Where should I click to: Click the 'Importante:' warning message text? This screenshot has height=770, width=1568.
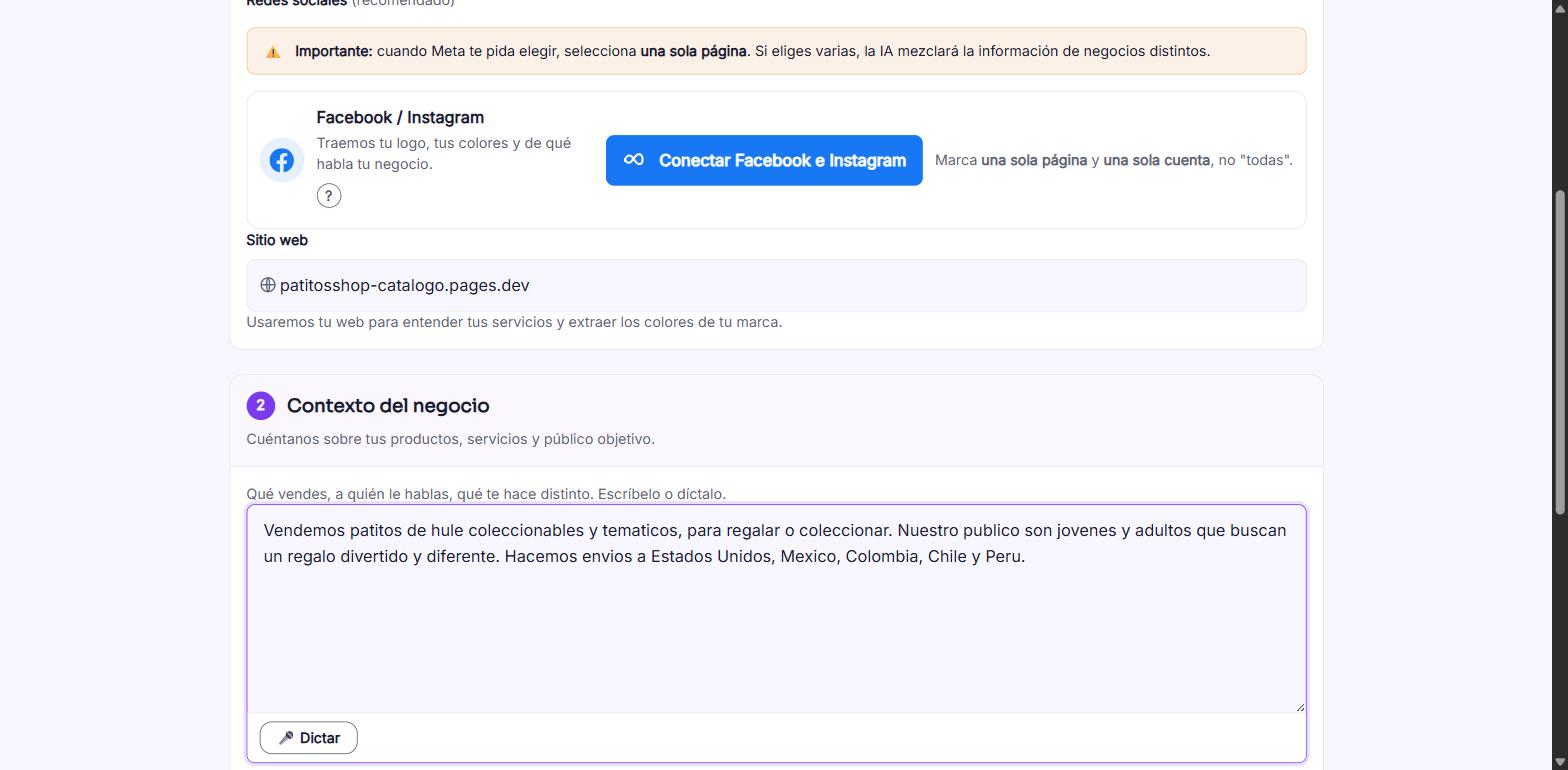click(752, 51)
